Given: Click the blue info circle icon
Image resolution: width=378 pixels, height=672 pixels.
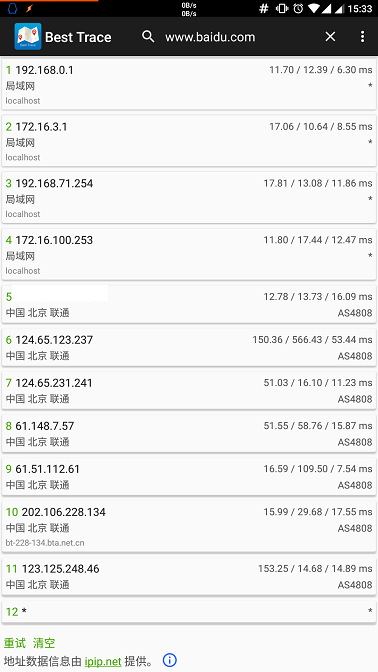Looking at the screenshot, I should [170, 660].
